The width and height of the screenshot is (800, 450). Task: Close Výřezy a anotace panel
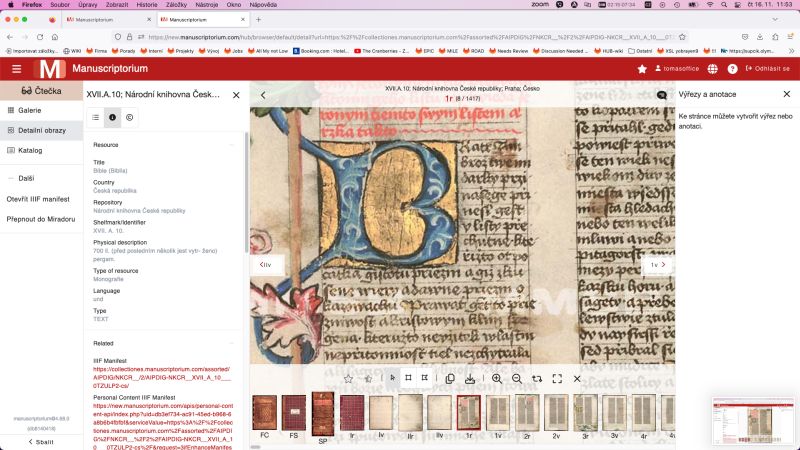(787, 94)
